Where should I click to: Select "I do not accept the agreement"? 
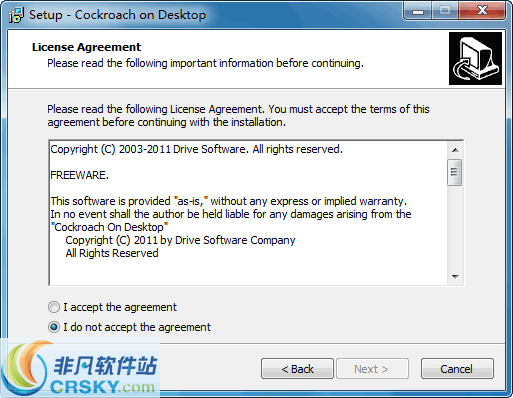tap(129, 327)
